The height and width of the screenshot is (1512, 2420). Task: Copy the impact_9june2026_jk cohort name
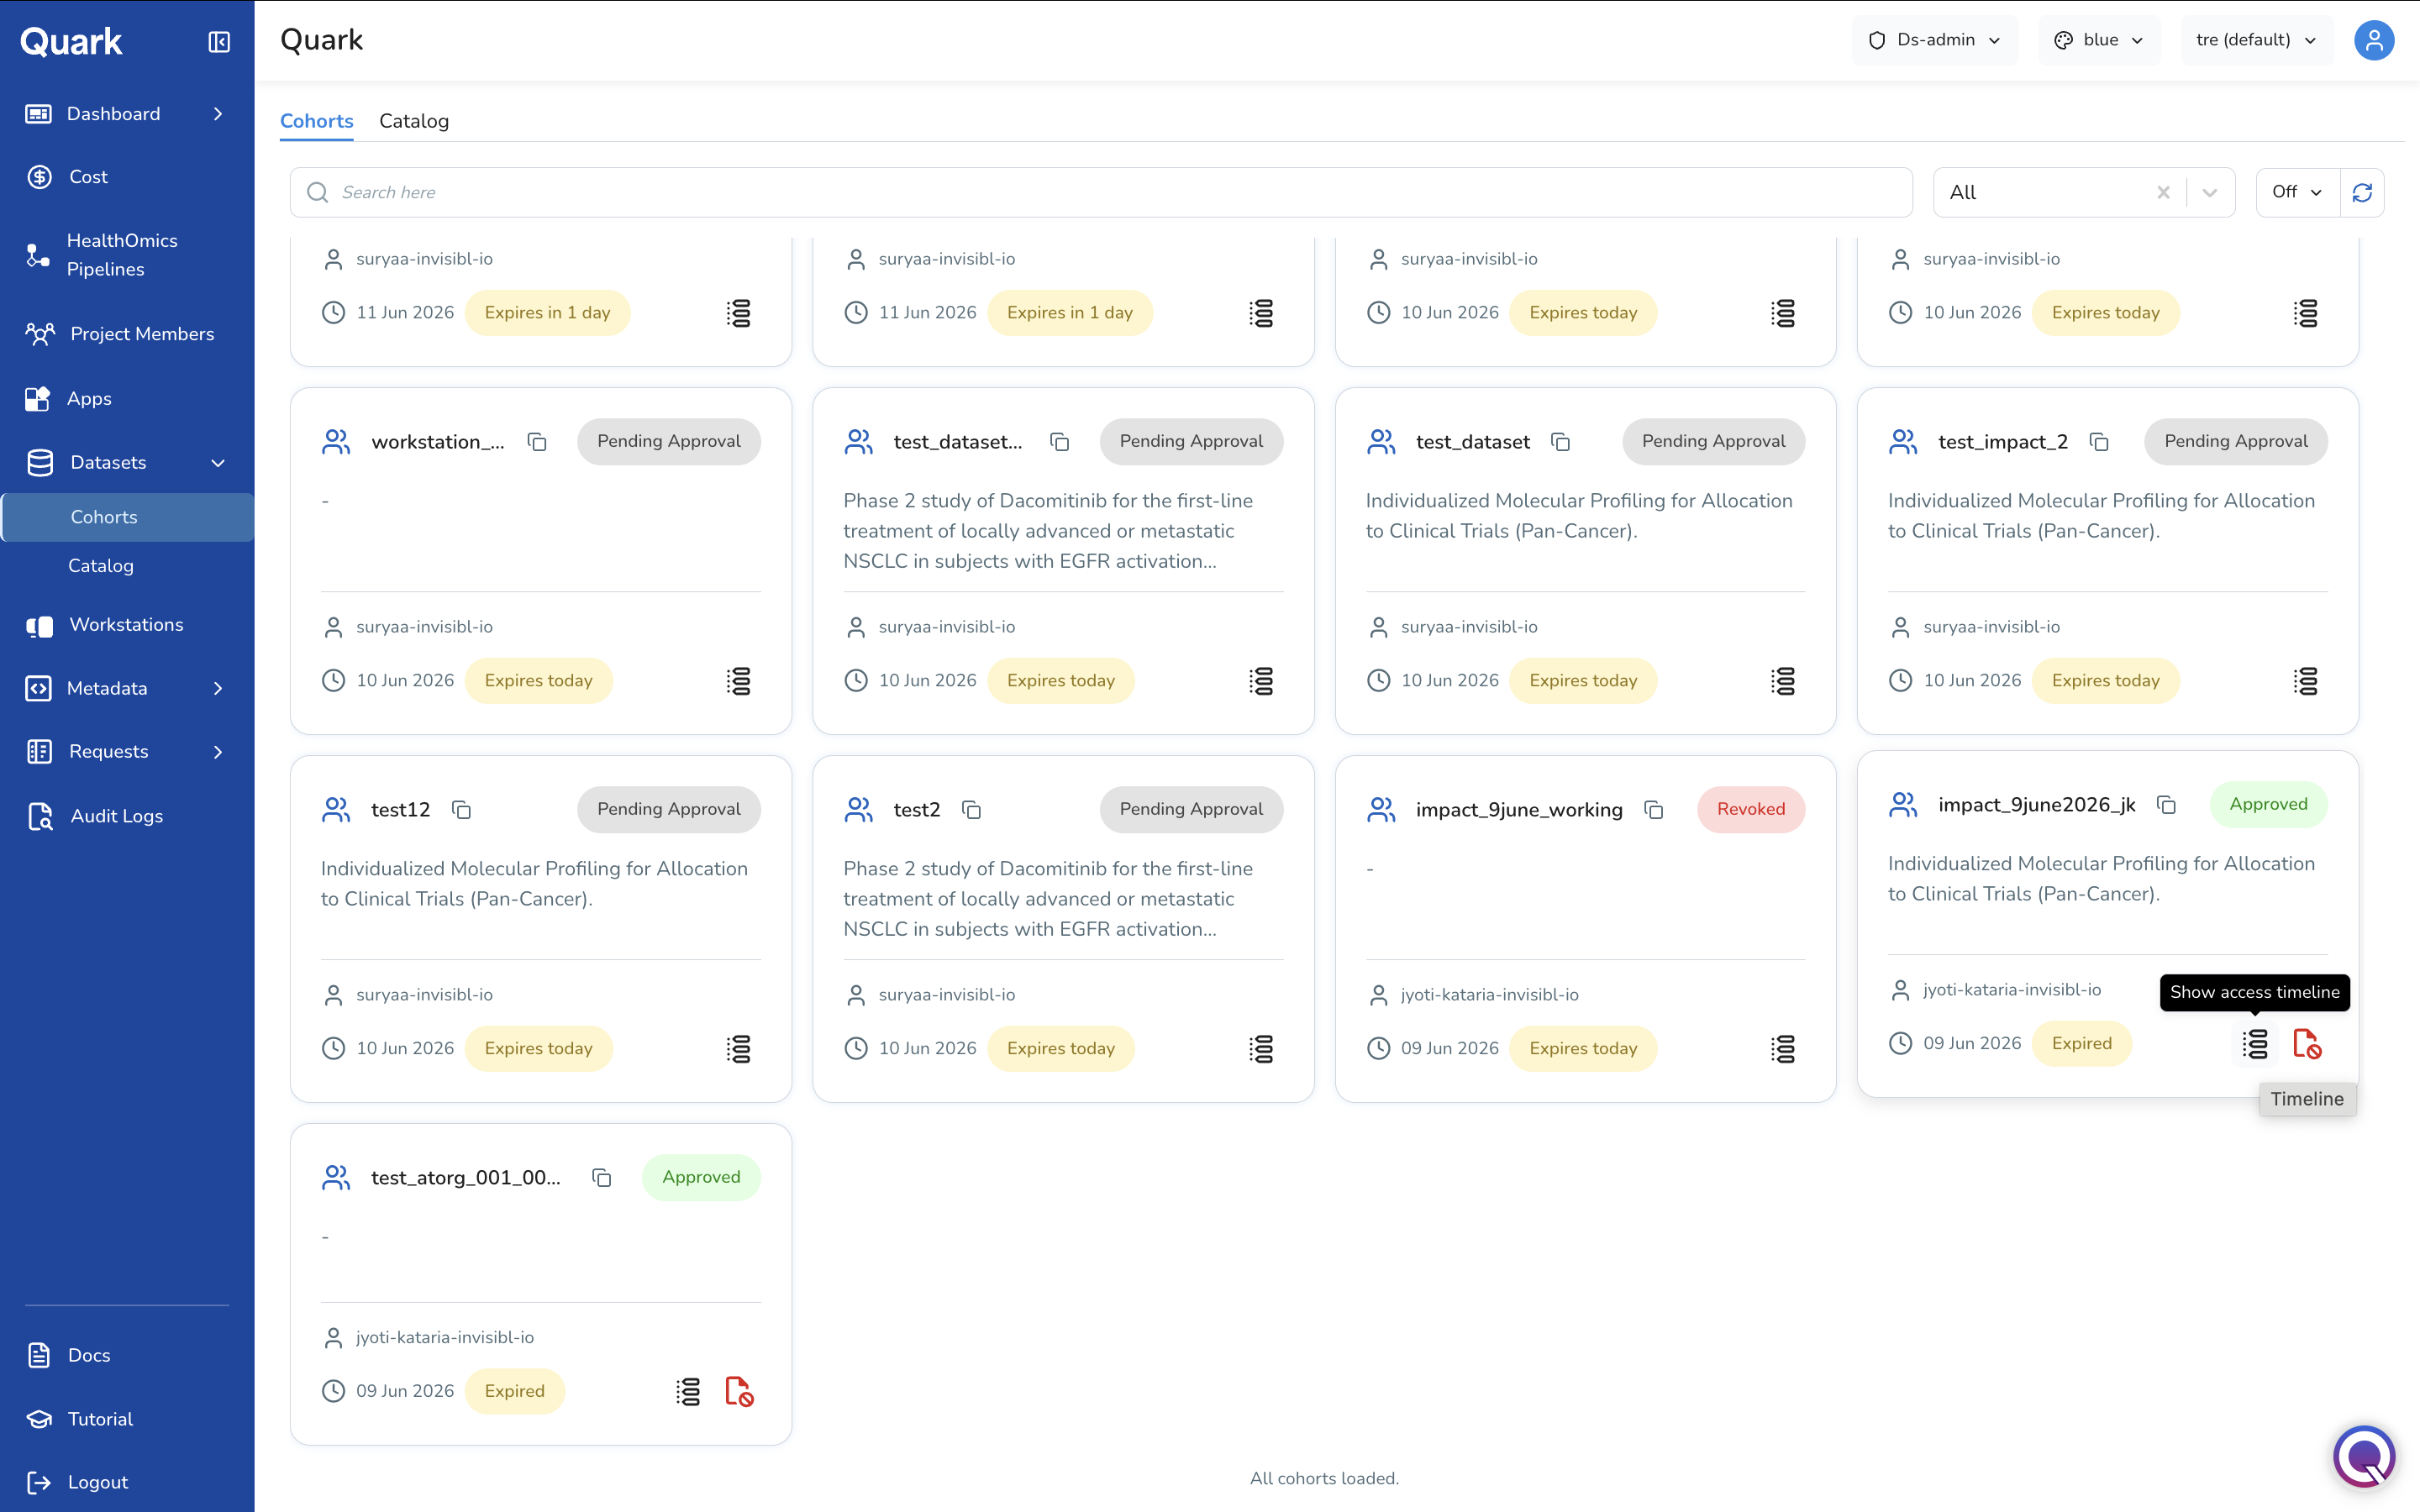pyautogui.click(x=2166, y=805)
